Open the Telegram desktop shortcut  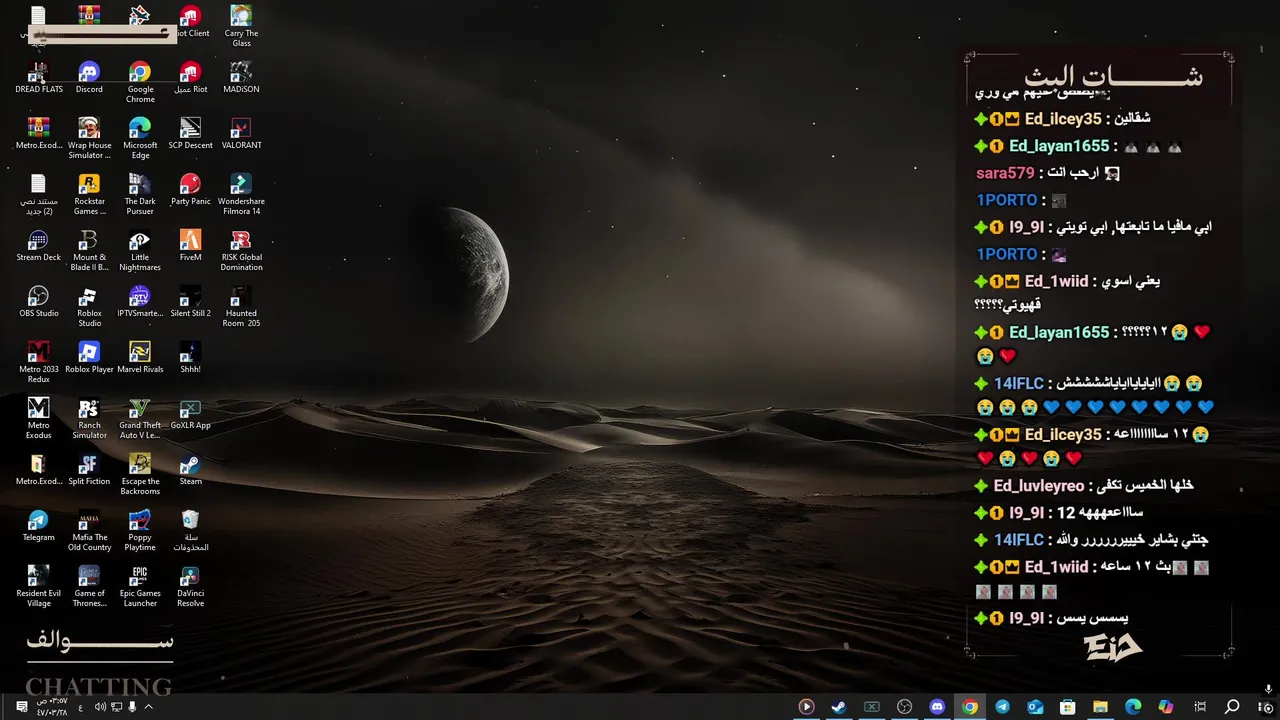tap(38, 526)
